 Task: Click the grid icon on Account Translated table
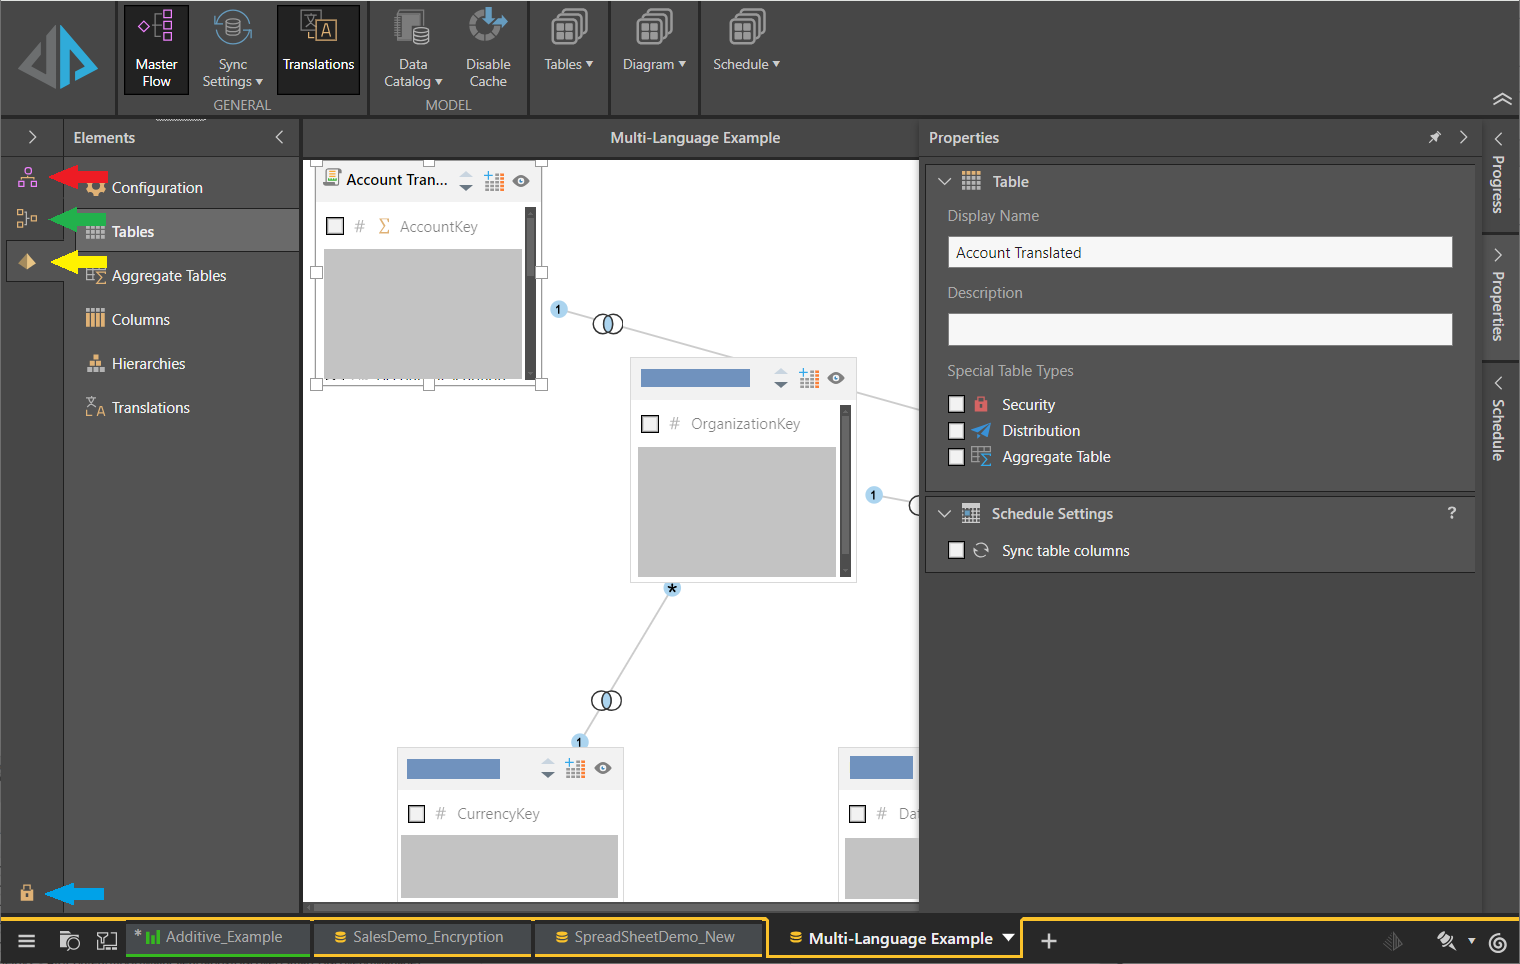coord(494,181)
